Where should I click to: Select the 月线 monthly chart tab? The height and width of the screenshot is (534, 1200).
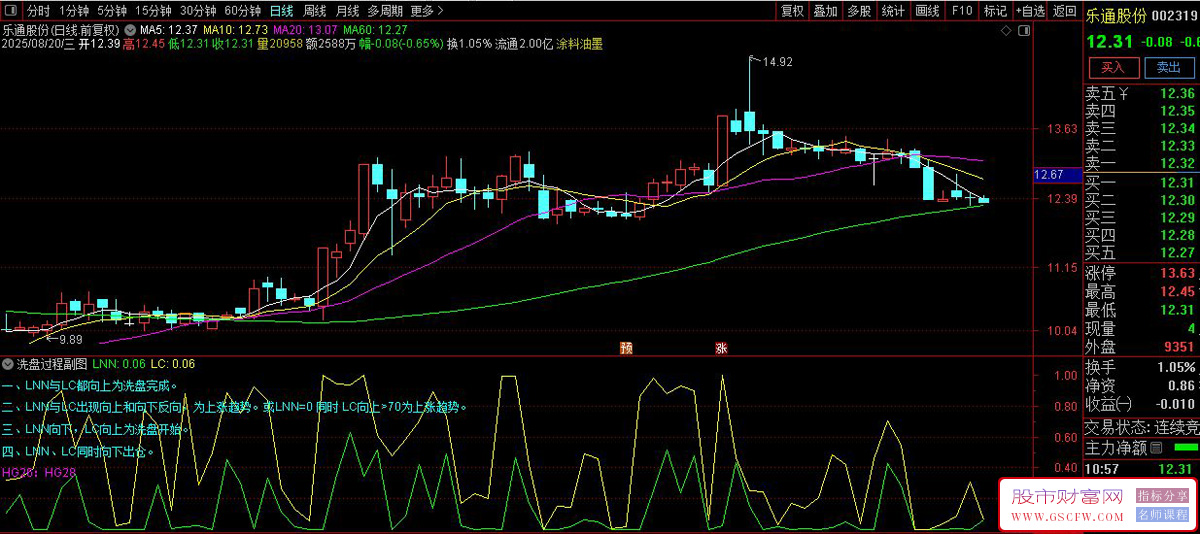point(348,11)
